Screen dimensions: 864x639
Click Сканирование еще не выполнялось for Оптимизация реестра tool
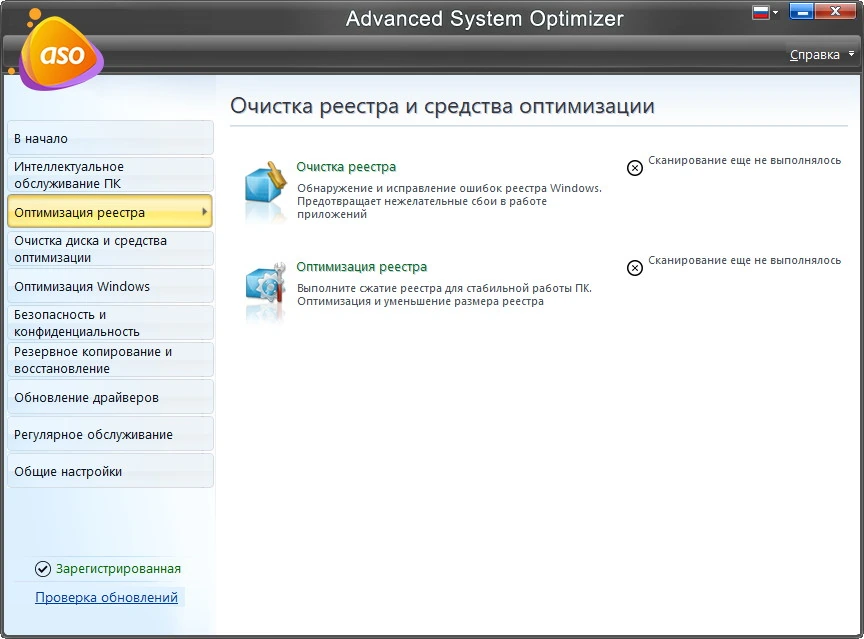[744, 260]
